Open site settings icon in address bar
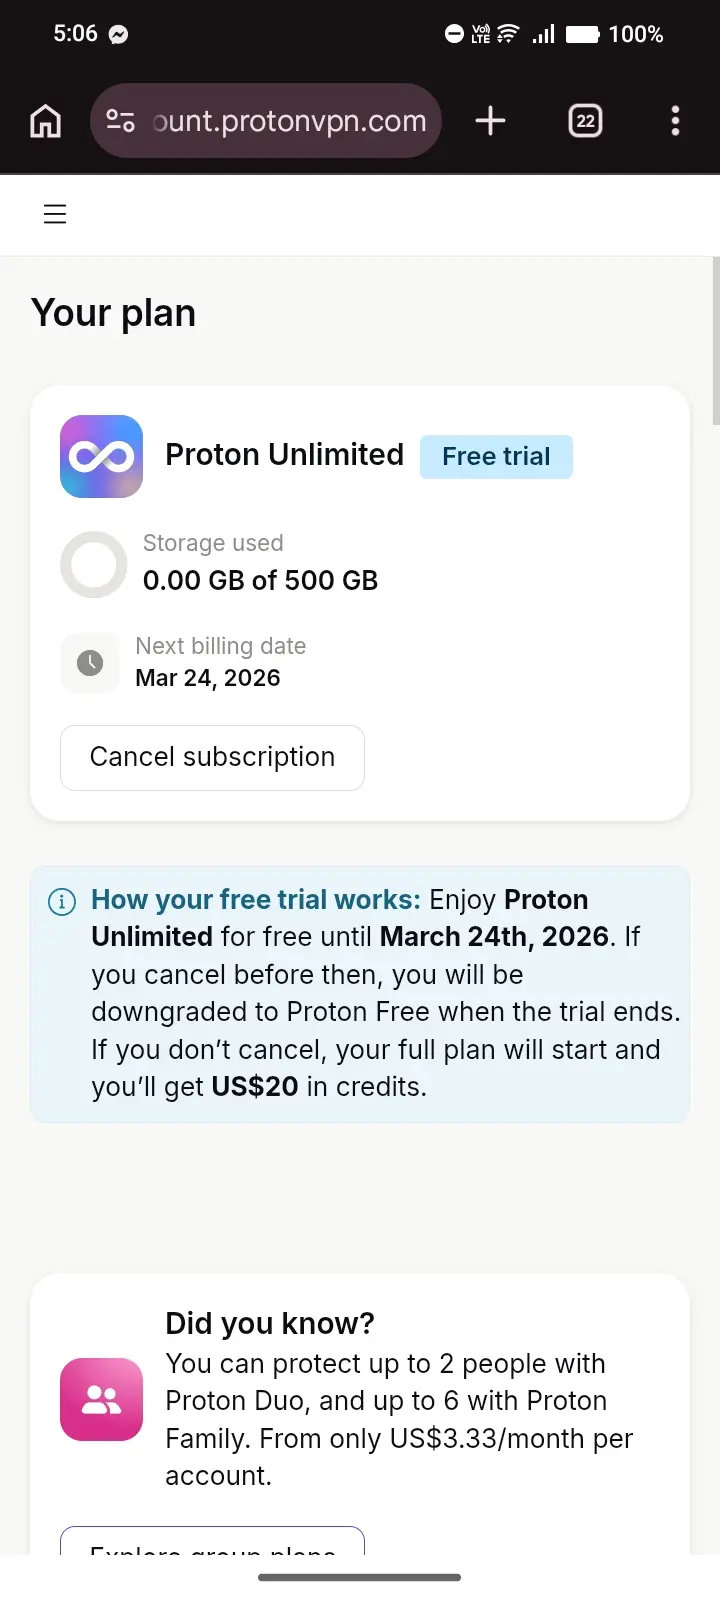The height and width of the screenshot is (1600, 720). tap(121, 121)
